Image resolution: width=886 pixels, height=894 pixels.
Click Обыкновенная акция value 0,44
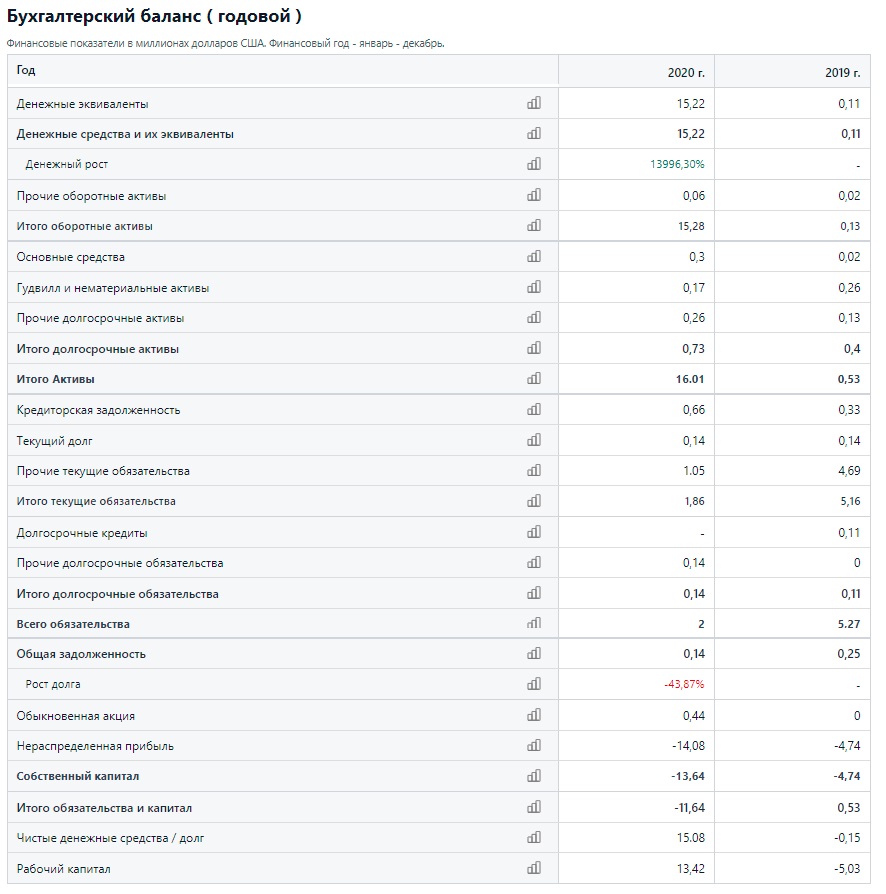[694, 716]
